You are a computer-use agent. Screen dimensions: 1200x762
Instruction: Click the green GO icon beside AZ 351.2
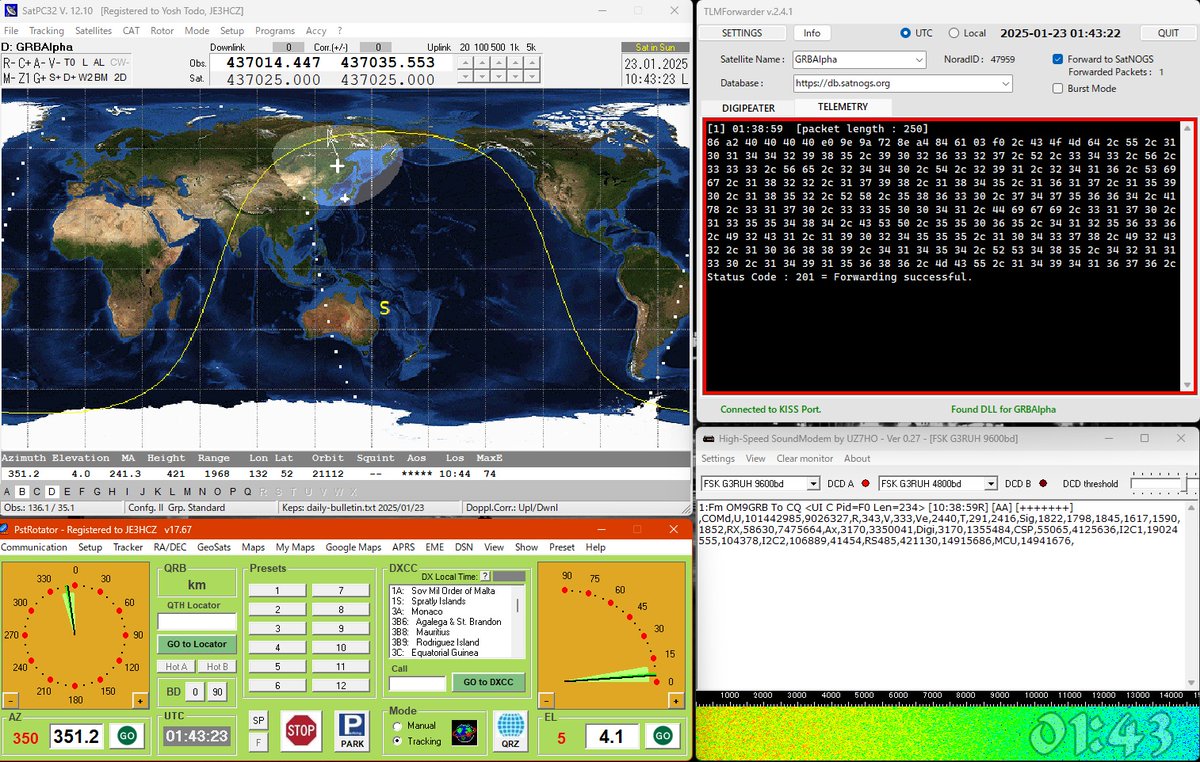click(x=126, y=736)
